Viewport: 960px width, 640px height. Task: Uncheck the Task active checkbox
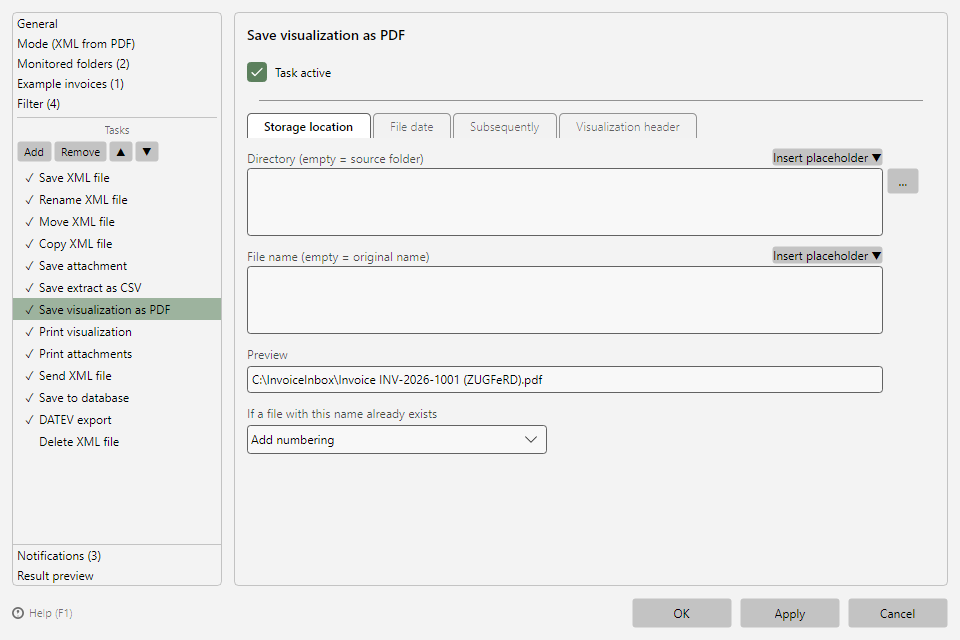(x=257, y=72)
